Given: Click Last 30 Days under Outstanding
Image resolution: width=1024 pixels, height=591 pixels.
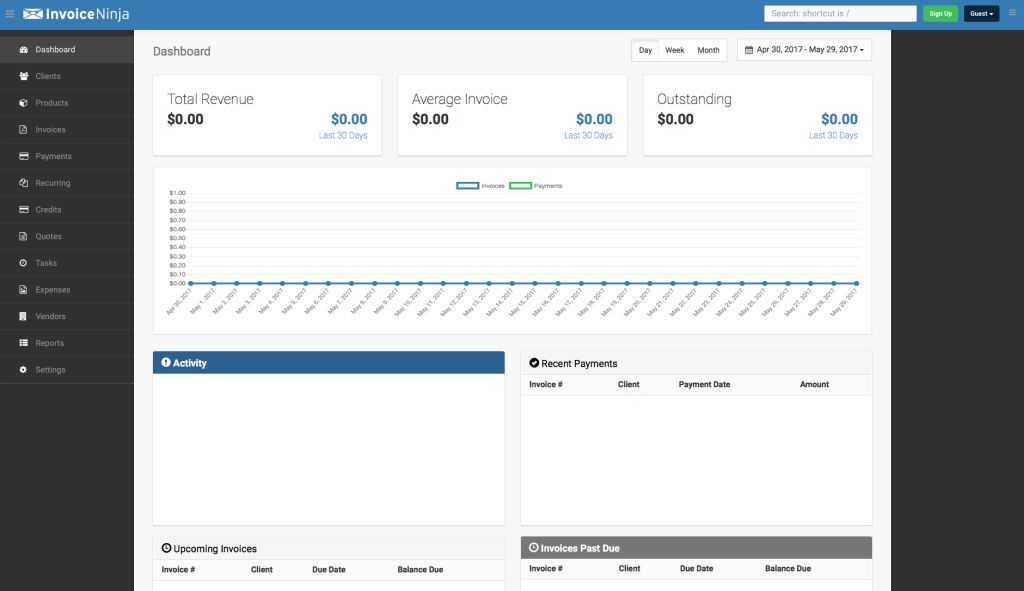Looking at the screenshot, I should point(833,136).
